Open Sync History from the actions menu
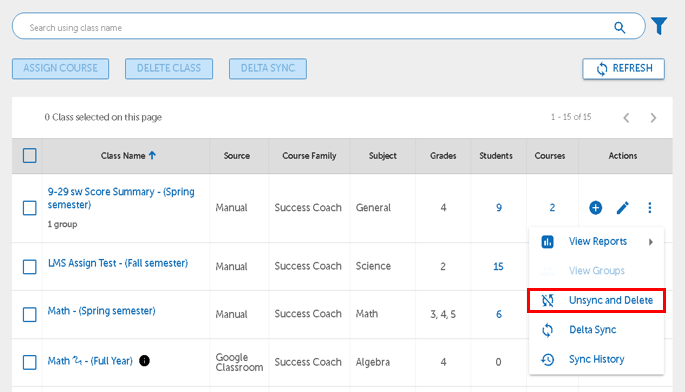This screenshot has height=392, width=685. pyautogui.click(x=596, y=359)
